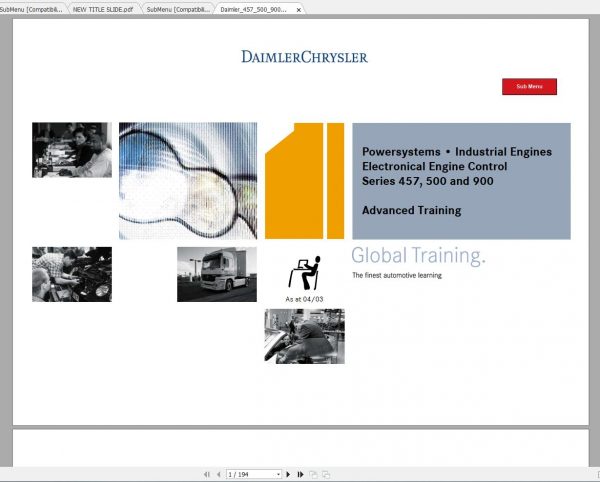Select the Daimler_457_500_900 document tab

point(253,10)
